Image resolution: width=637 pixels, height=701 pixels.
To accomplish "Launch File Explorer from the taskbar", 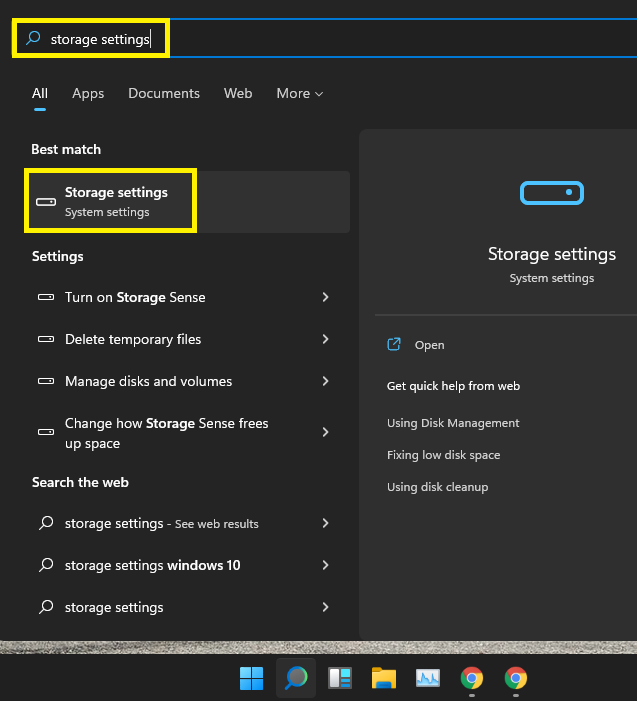I will pyautogui.click(x=384, y=679).
